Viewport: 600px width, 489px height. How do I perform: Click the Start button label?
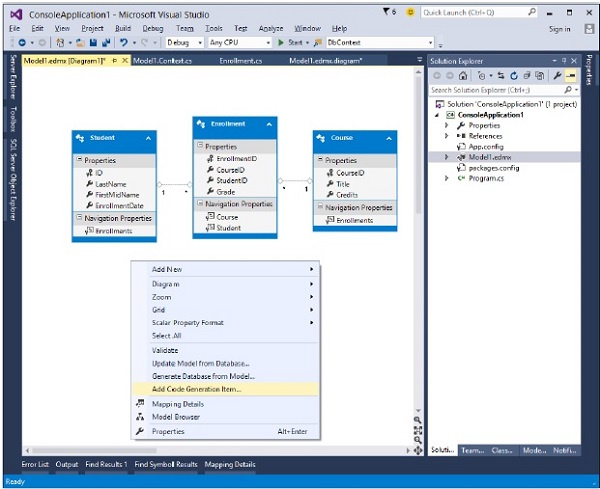[295, 42]
